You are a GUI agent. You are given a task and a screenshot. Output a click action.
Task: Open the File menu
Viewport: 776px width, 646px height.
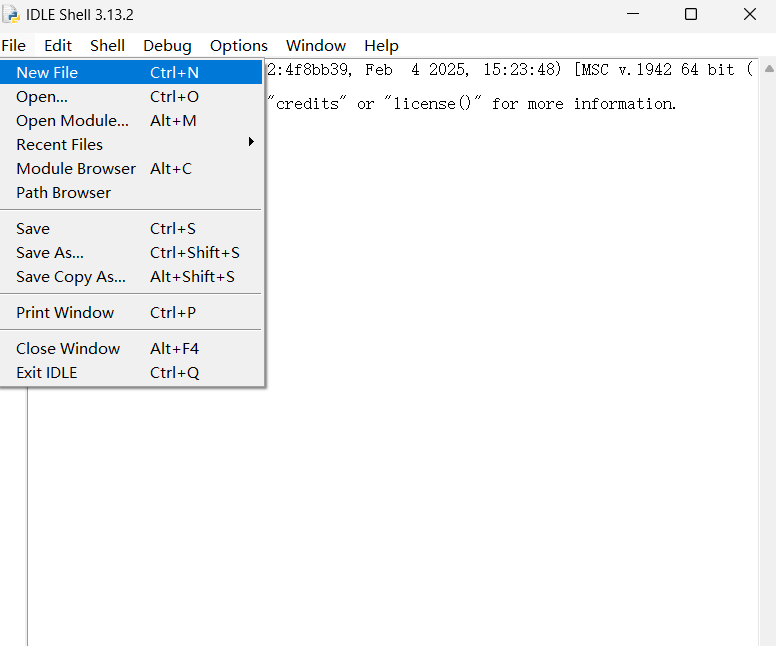click(x=13, y=46)
